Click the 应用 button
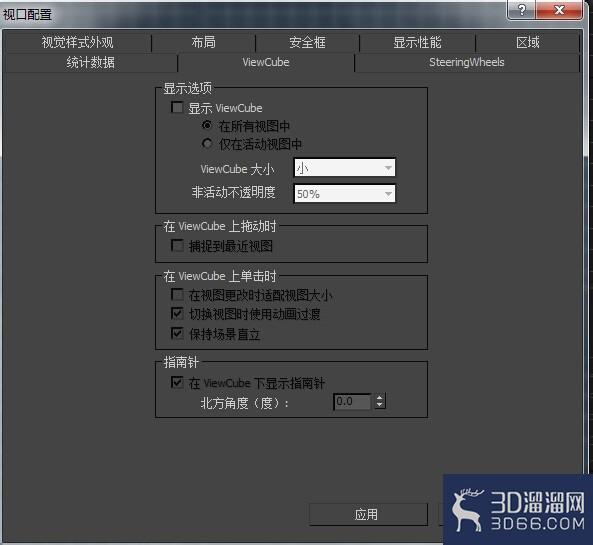Screen dimensions: 593x545 [x=368, y=514]
